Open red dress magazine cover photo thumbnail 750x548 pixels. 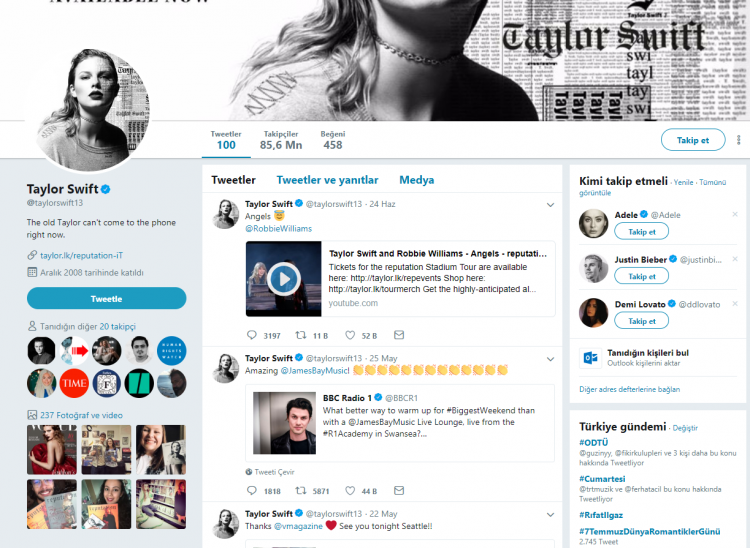pyautogui.click(x=52, y=449)
